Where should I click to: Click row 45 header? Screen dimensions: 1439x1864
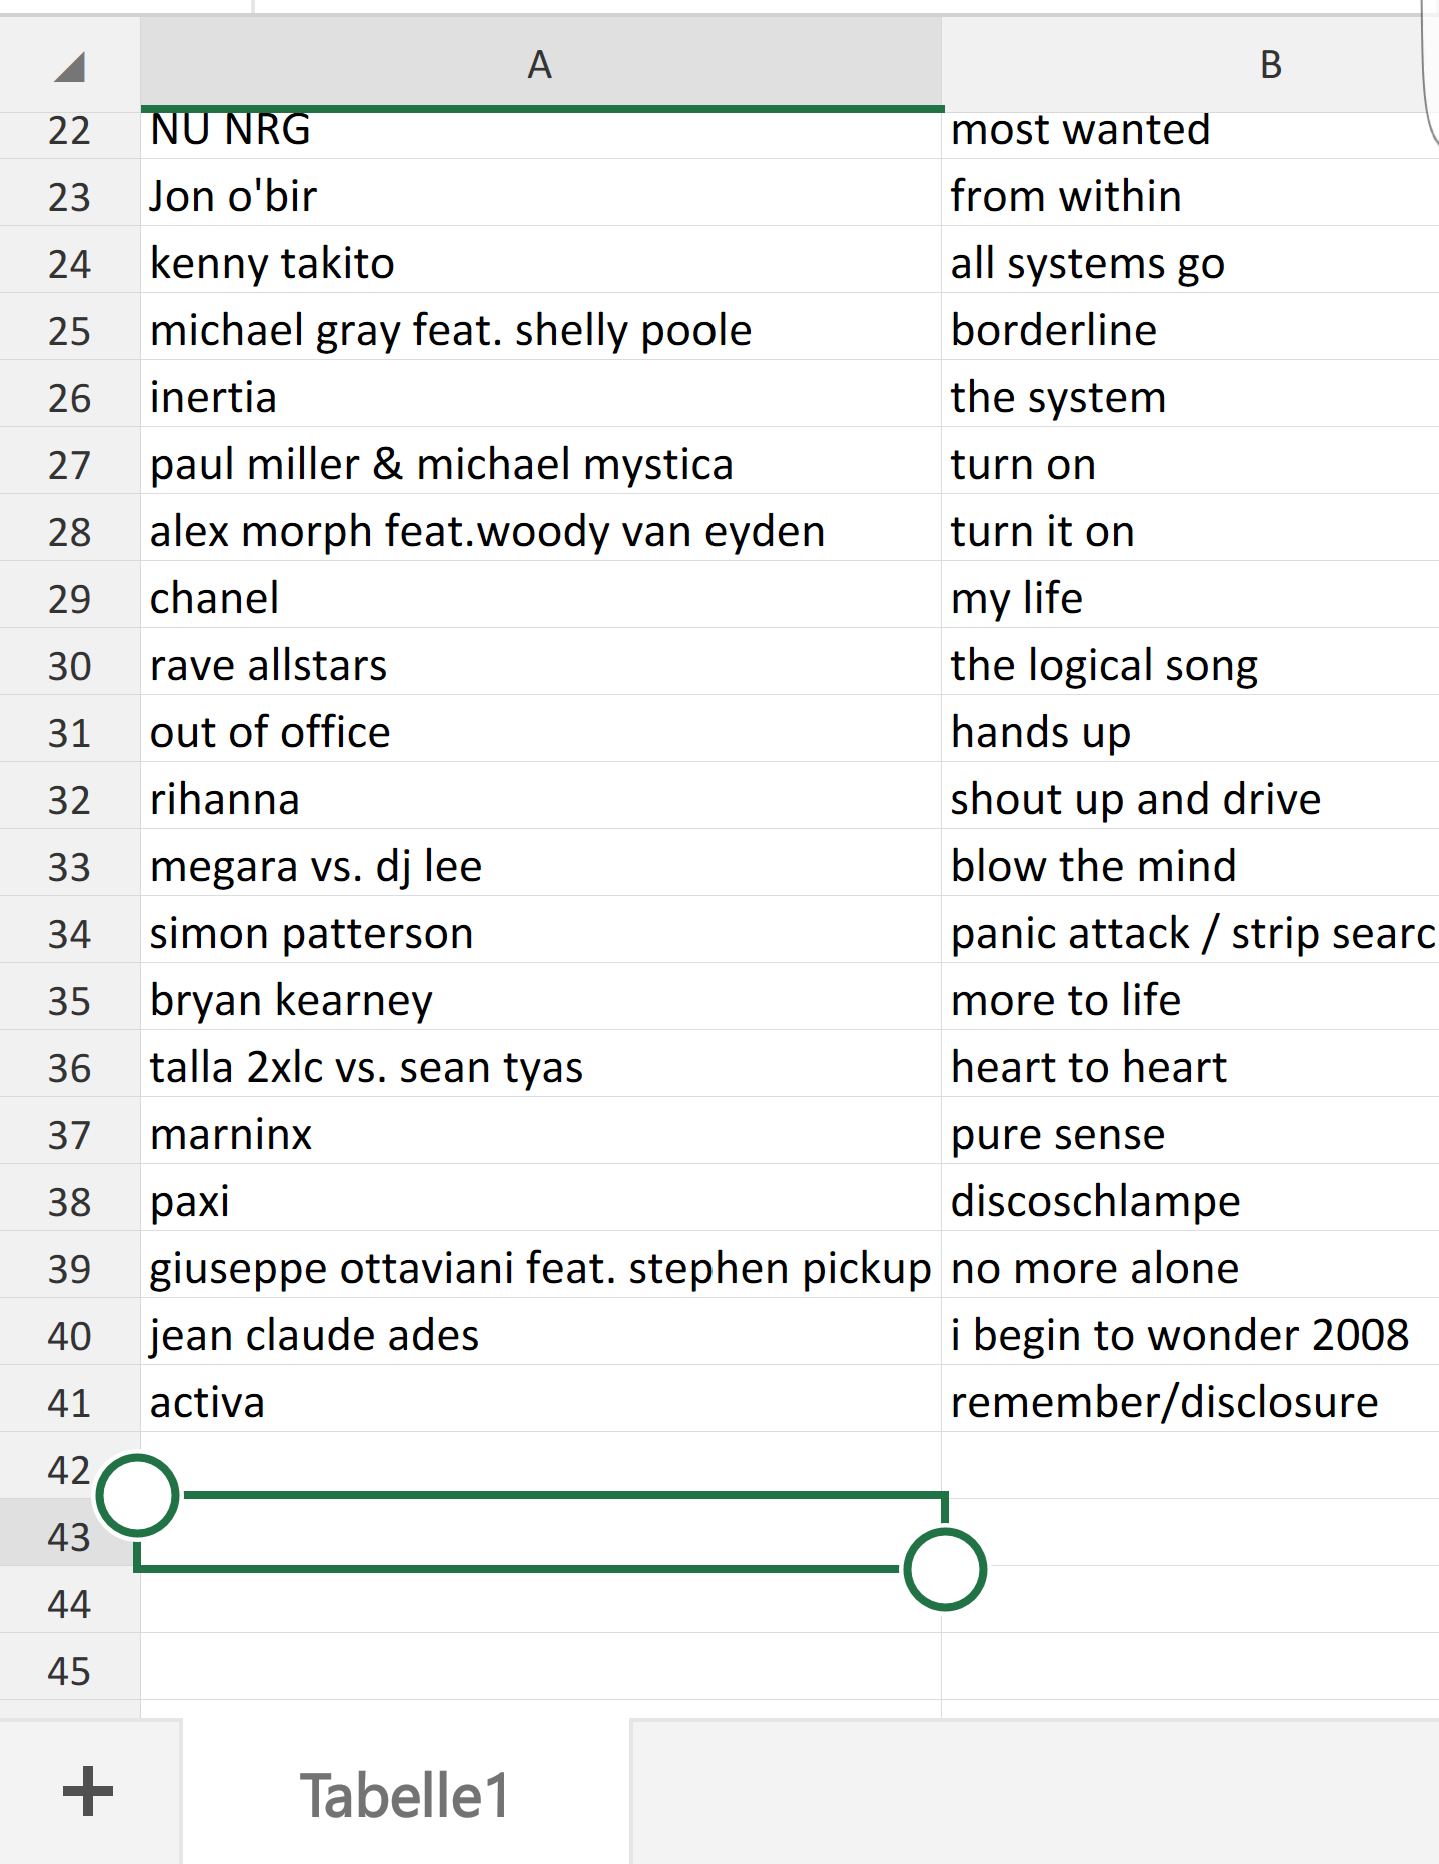pyautogui.click(x=69, y=1671)
